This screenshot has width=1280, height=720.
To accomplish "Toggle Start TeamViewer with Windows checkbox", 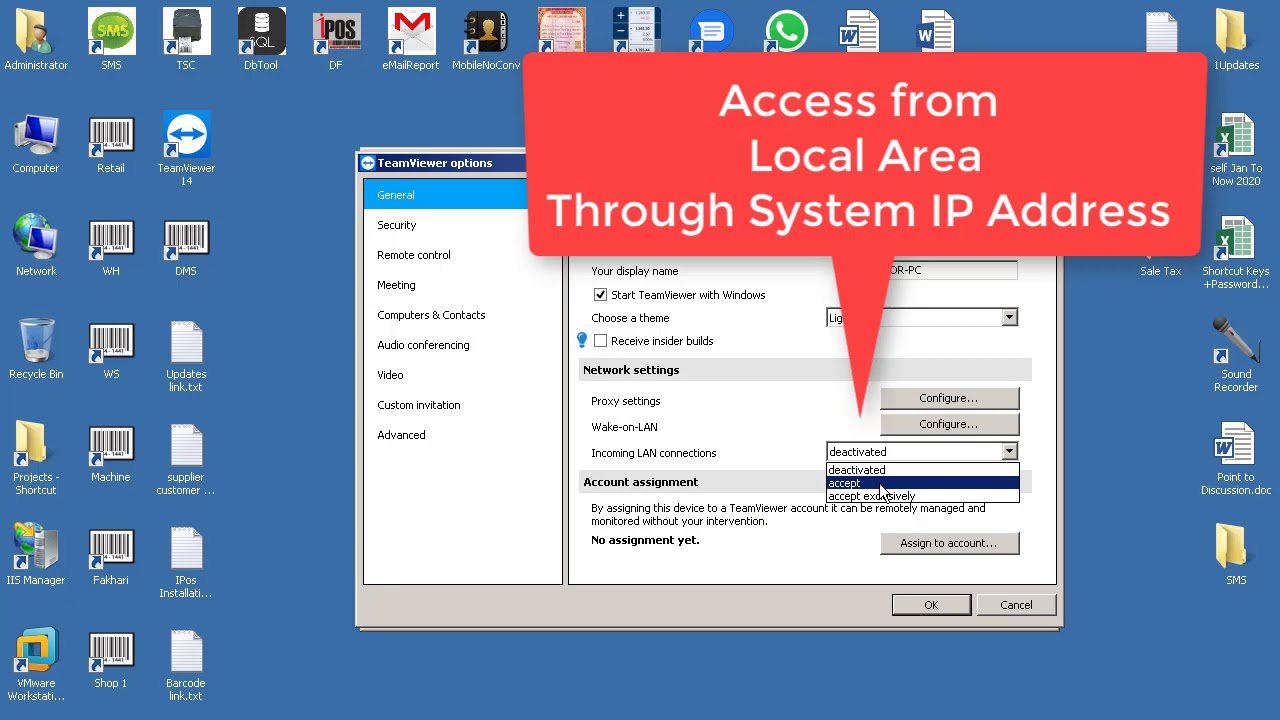I will (600, 295).
